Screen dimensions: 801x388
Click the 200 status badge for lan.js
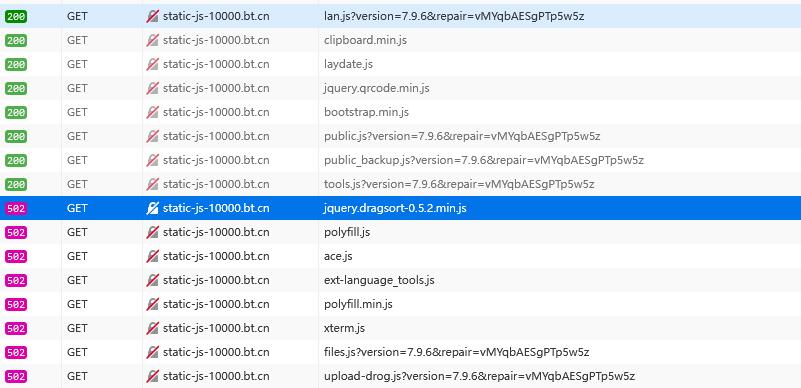(x=16, y=16)
